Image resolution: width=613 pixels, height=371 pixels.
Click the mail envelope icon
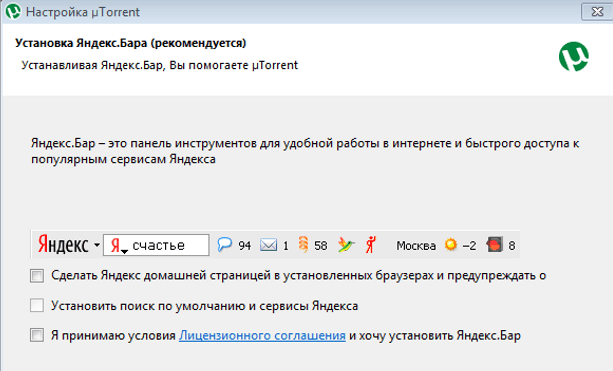pos(268,246)
